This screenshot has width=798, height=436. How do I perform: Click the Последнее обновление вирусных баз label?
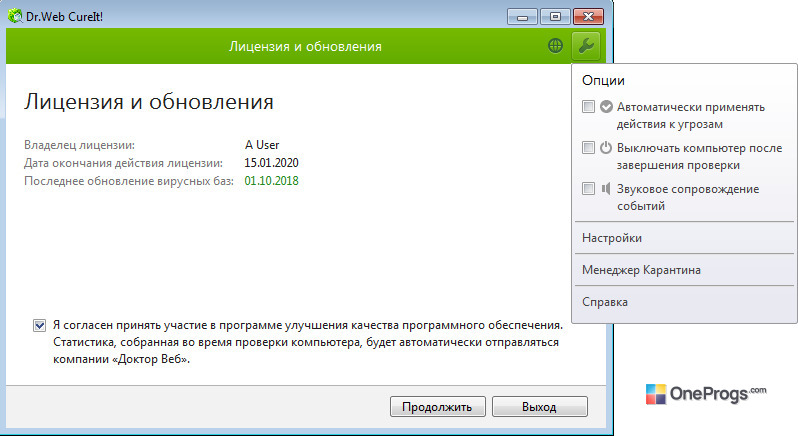[129, 181]
